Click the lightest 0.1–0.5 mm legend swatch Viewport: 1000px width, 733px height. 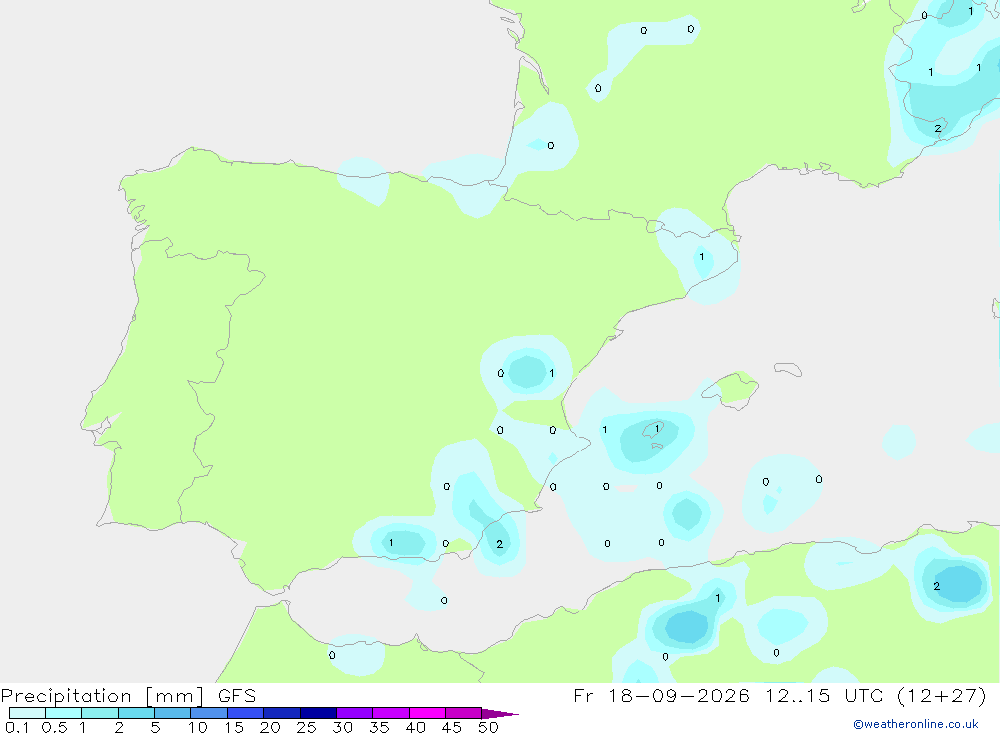pyautogui.click(x=27, y=713)
